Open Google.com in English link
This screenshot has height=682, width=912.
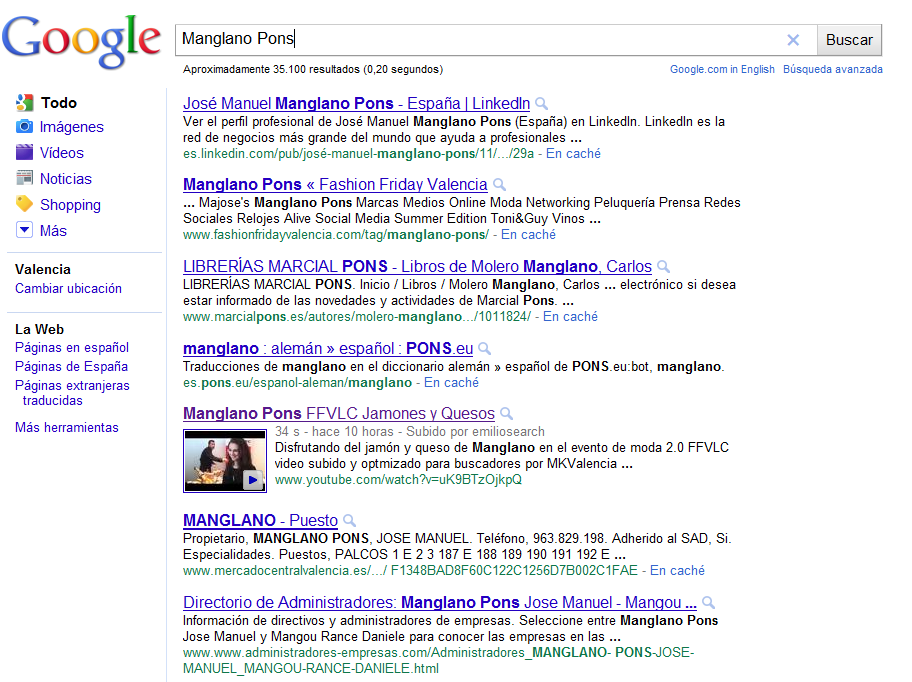click(722, 69)
